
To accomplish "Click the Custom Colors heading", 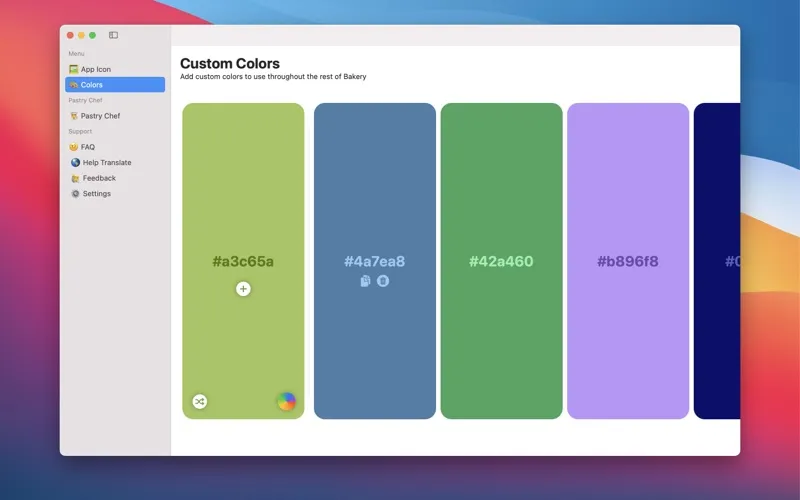I will tap(230, 63).
